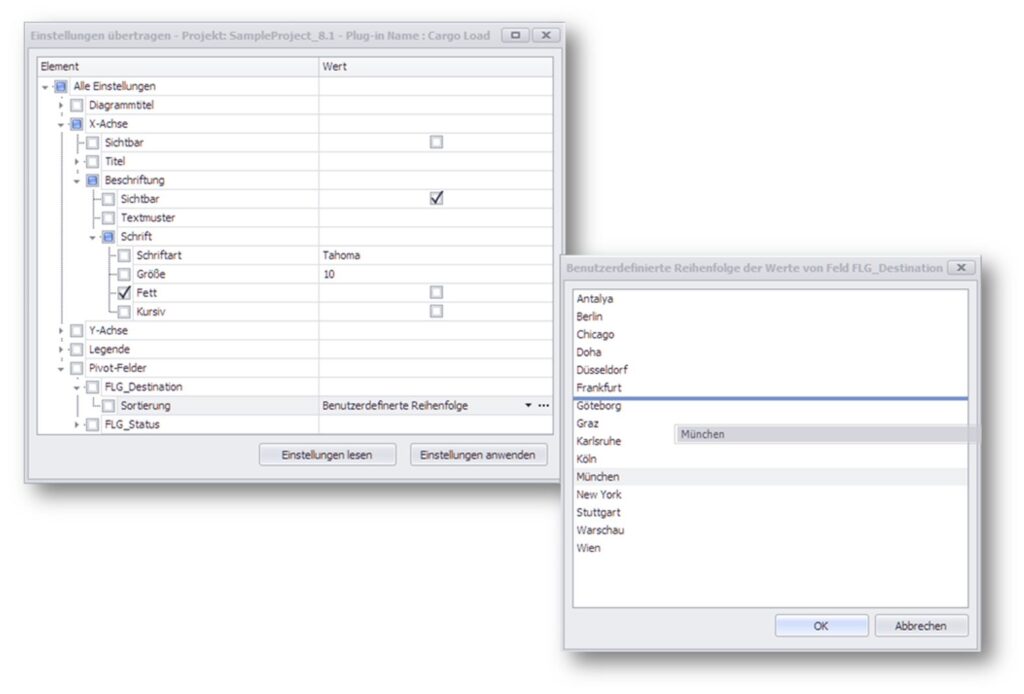The height and width of the screenshot is (694, 1024).
Task: Expand the Titel node under X-Achse
Action: [x=76, y=161]
